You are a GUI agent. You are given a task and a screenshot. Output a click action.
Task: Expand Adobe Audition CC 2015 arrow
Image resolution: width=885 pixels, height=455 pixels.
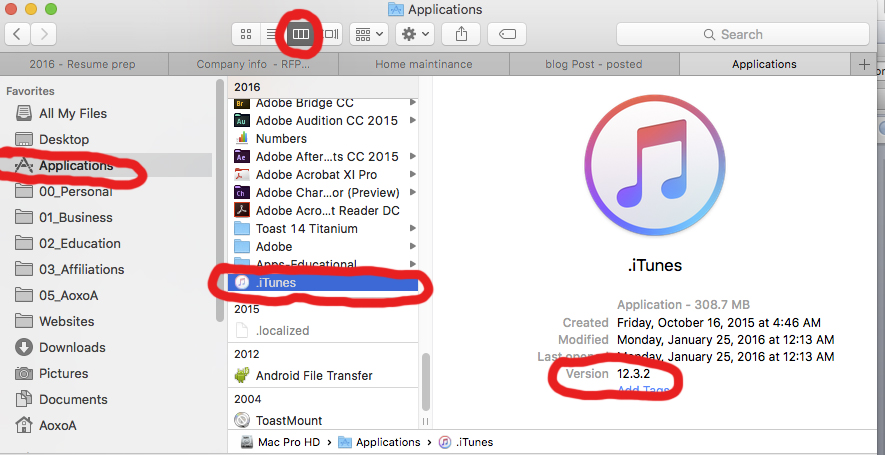pyautogui.click(x=413, y=121)
